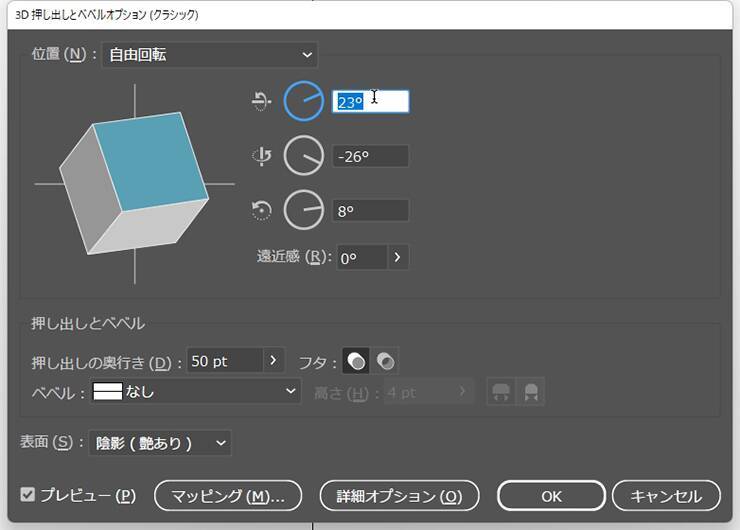Click the Y-axis rotation field showing -26°
The height and width of the screenshot is (530, 740).
click(x=370, y=156)
